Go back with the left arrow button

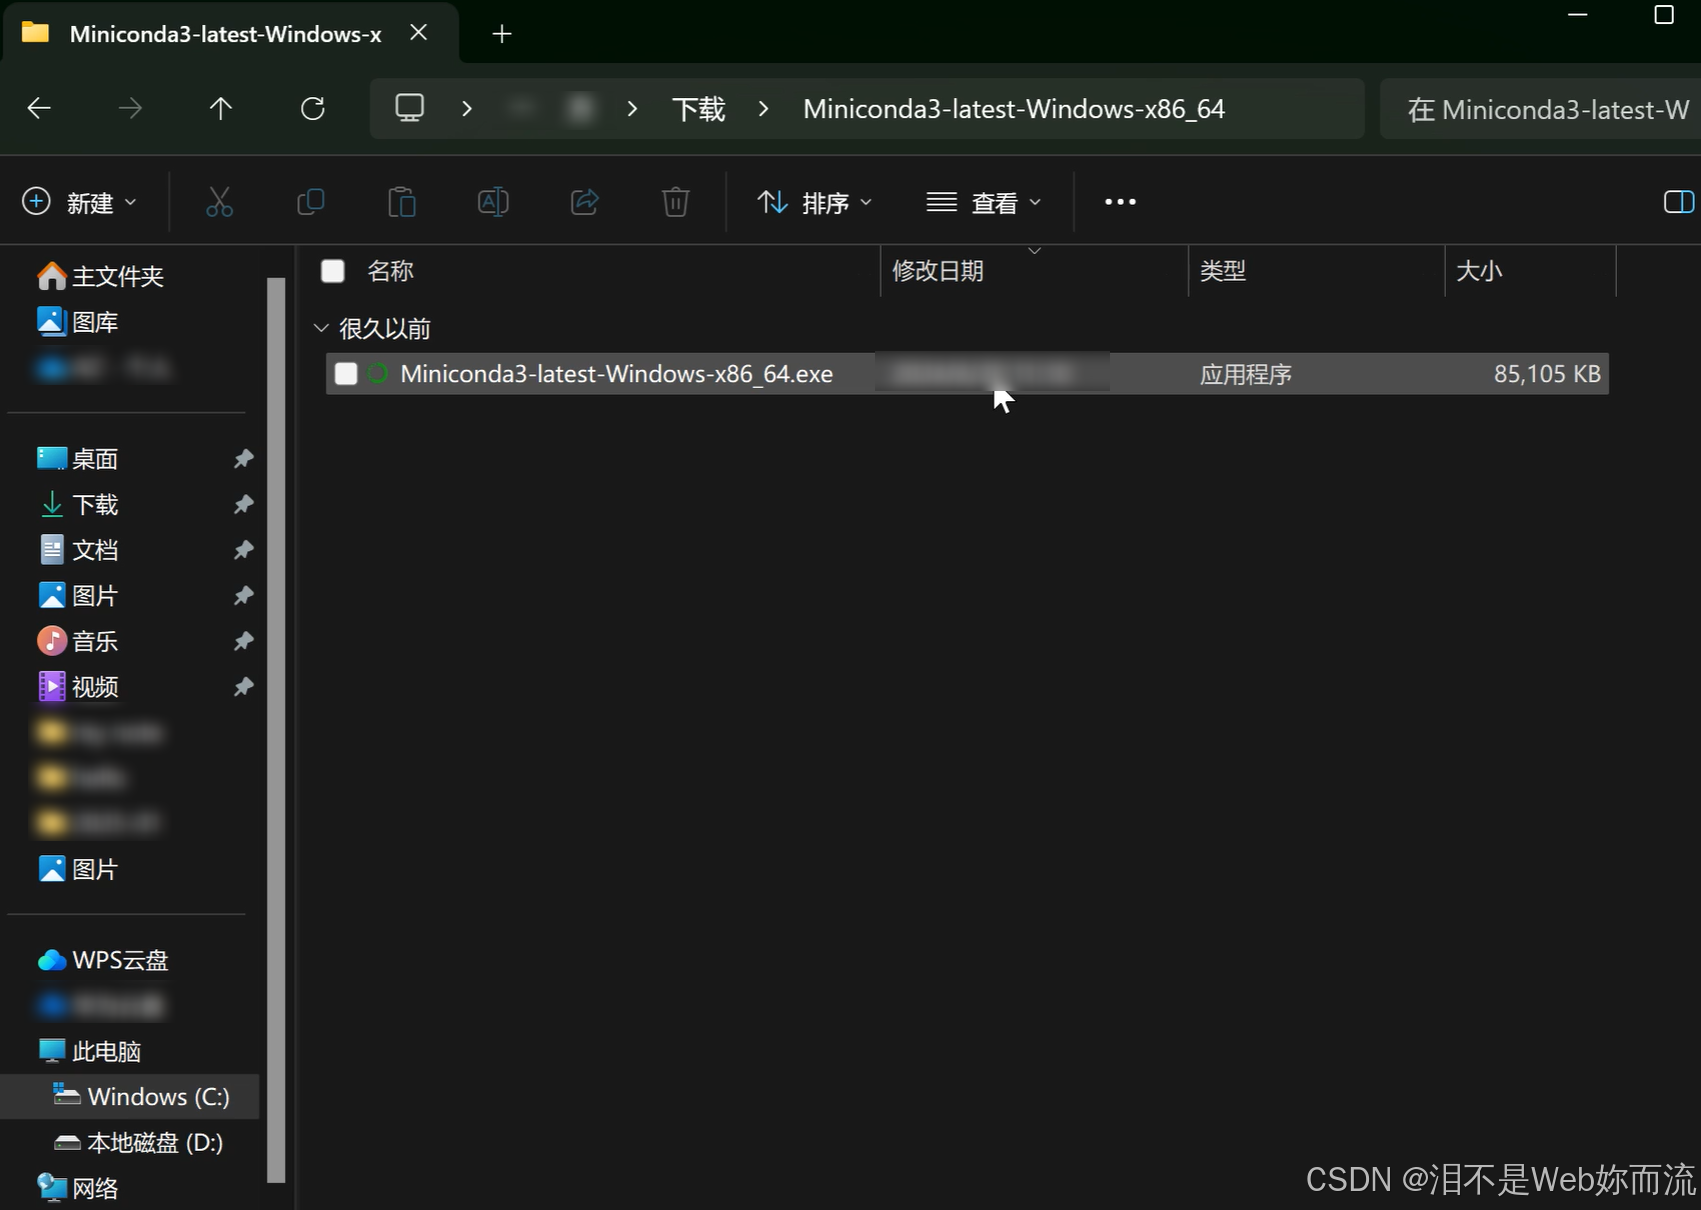39,108
